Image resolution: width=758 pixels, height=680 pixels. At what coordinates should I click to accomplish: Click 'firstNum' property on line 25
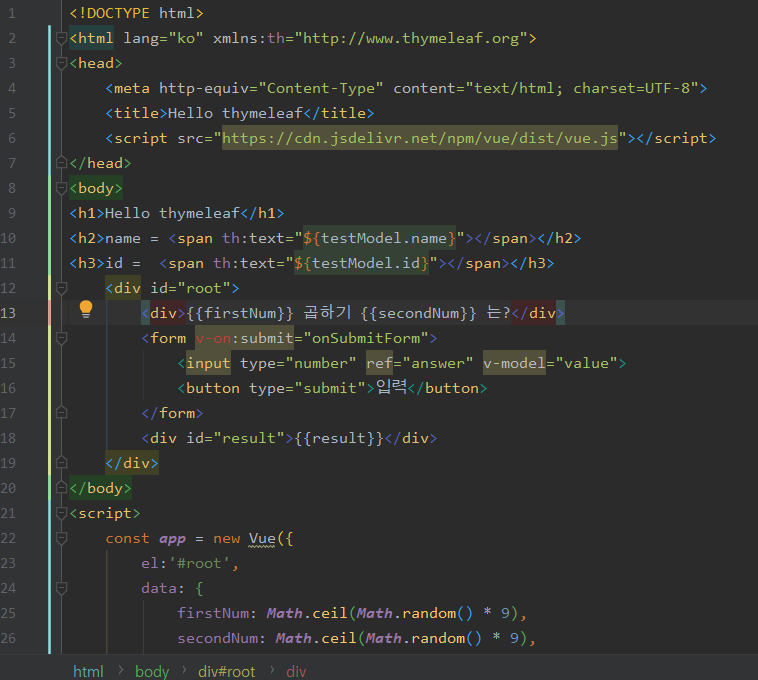coord(213,613)
